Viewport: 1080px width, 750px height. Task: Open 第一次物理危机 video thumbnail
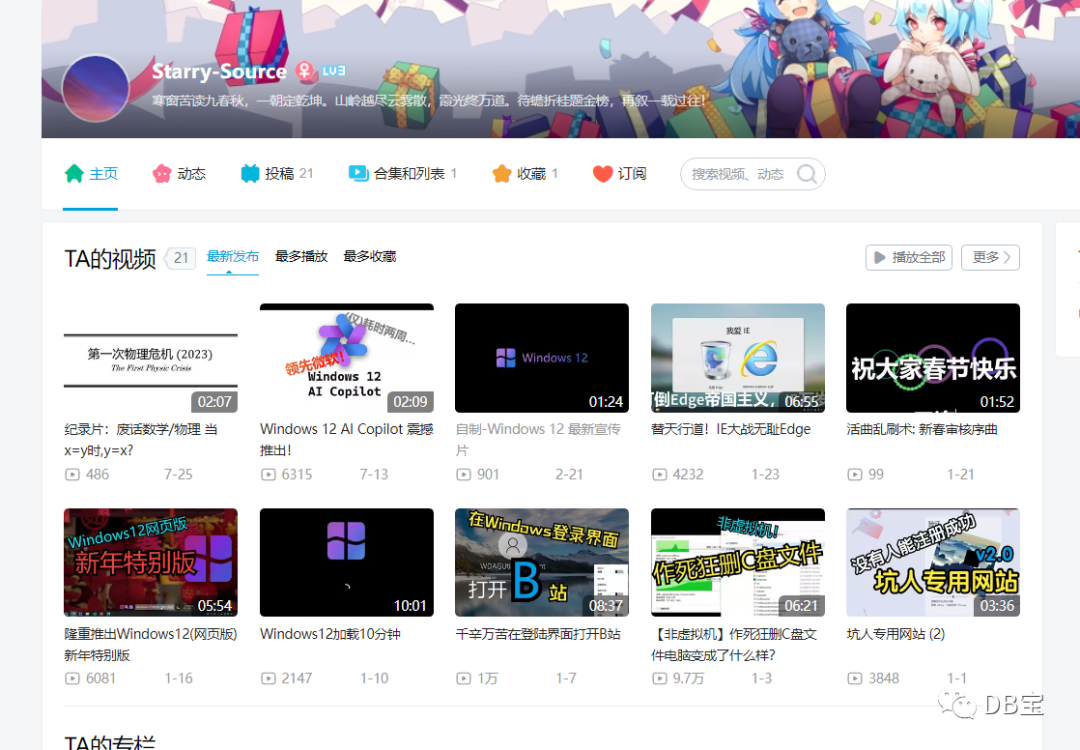[151, 358]
